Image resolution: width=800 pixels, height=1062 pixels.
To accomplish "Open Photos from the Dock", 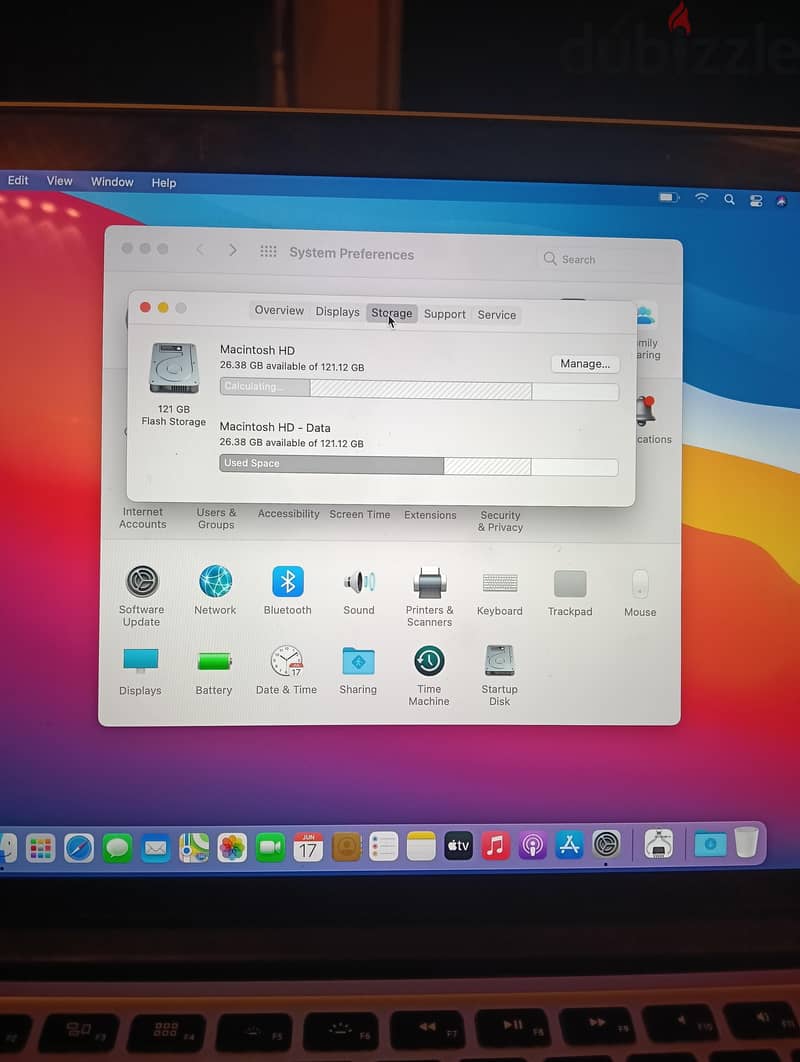I will 232,848.
